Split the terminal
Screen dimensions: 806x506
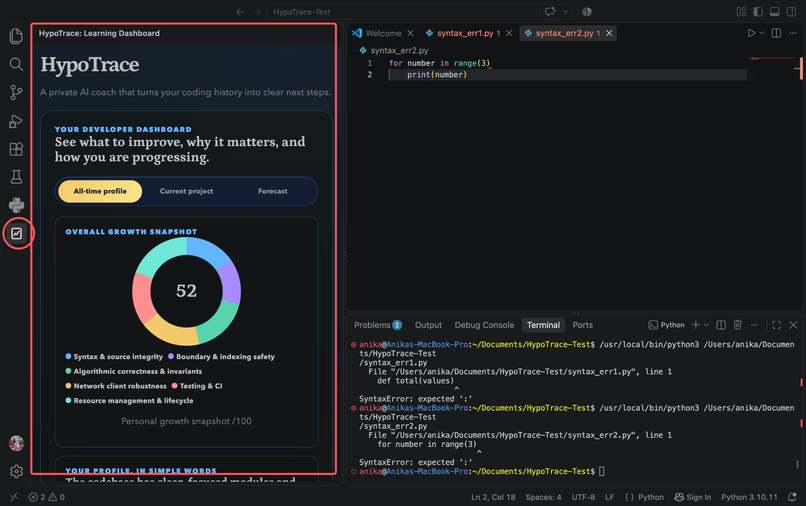coord(721,324)
